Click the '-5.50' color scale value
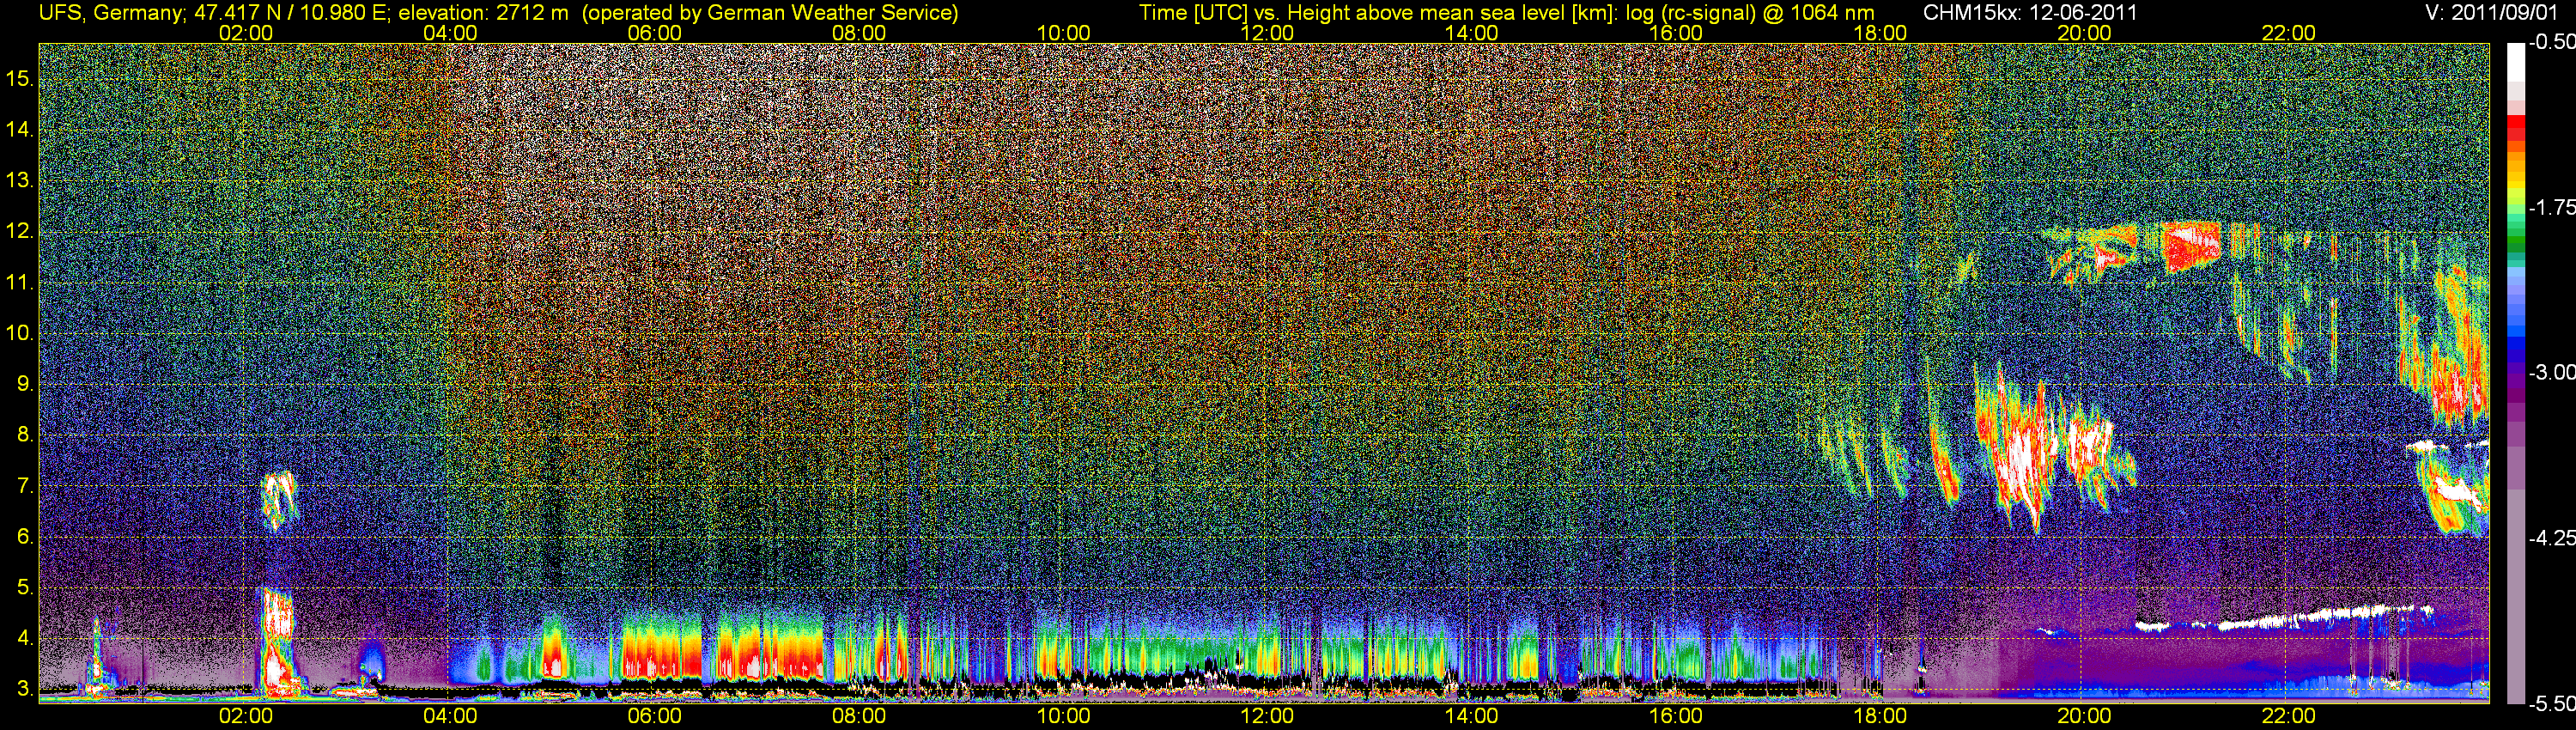2576x730 pixels. coord(2551,703)
